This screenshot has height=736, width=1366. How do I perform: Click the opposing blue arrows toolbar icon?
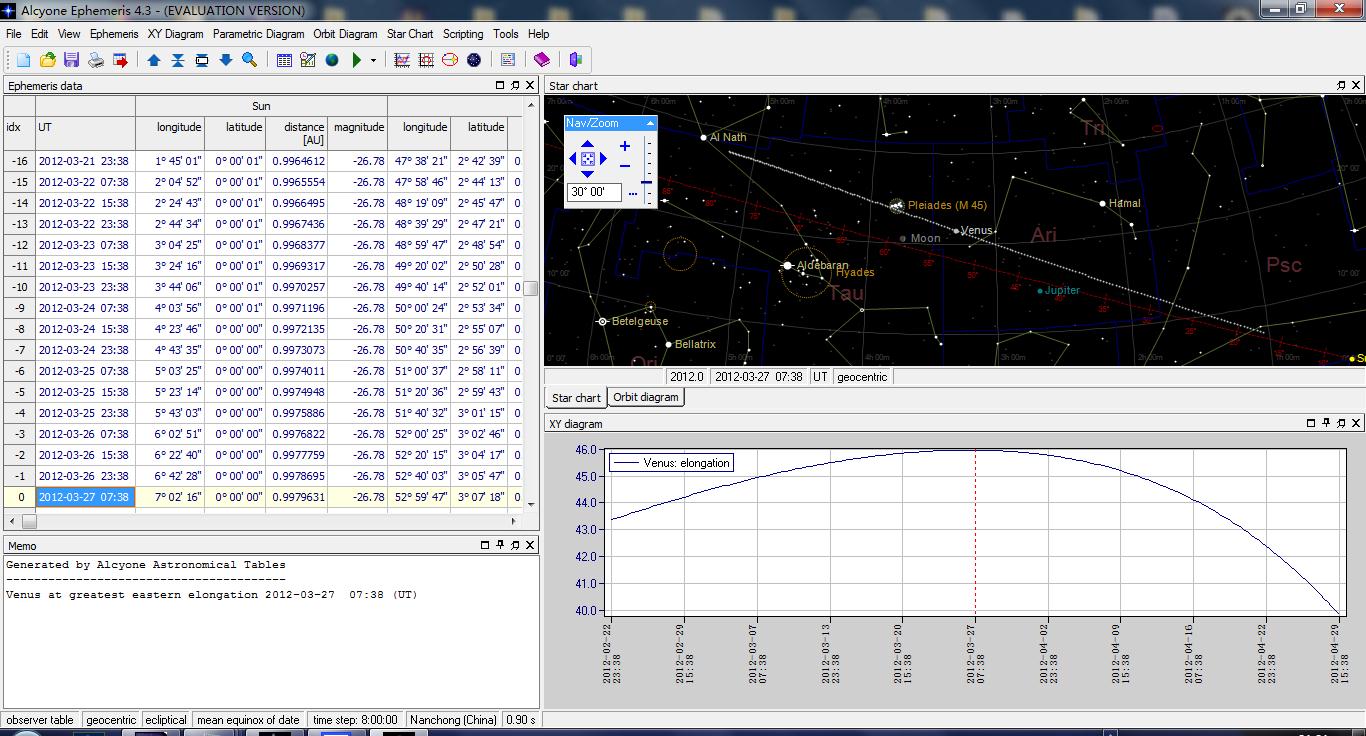(178, 60)
